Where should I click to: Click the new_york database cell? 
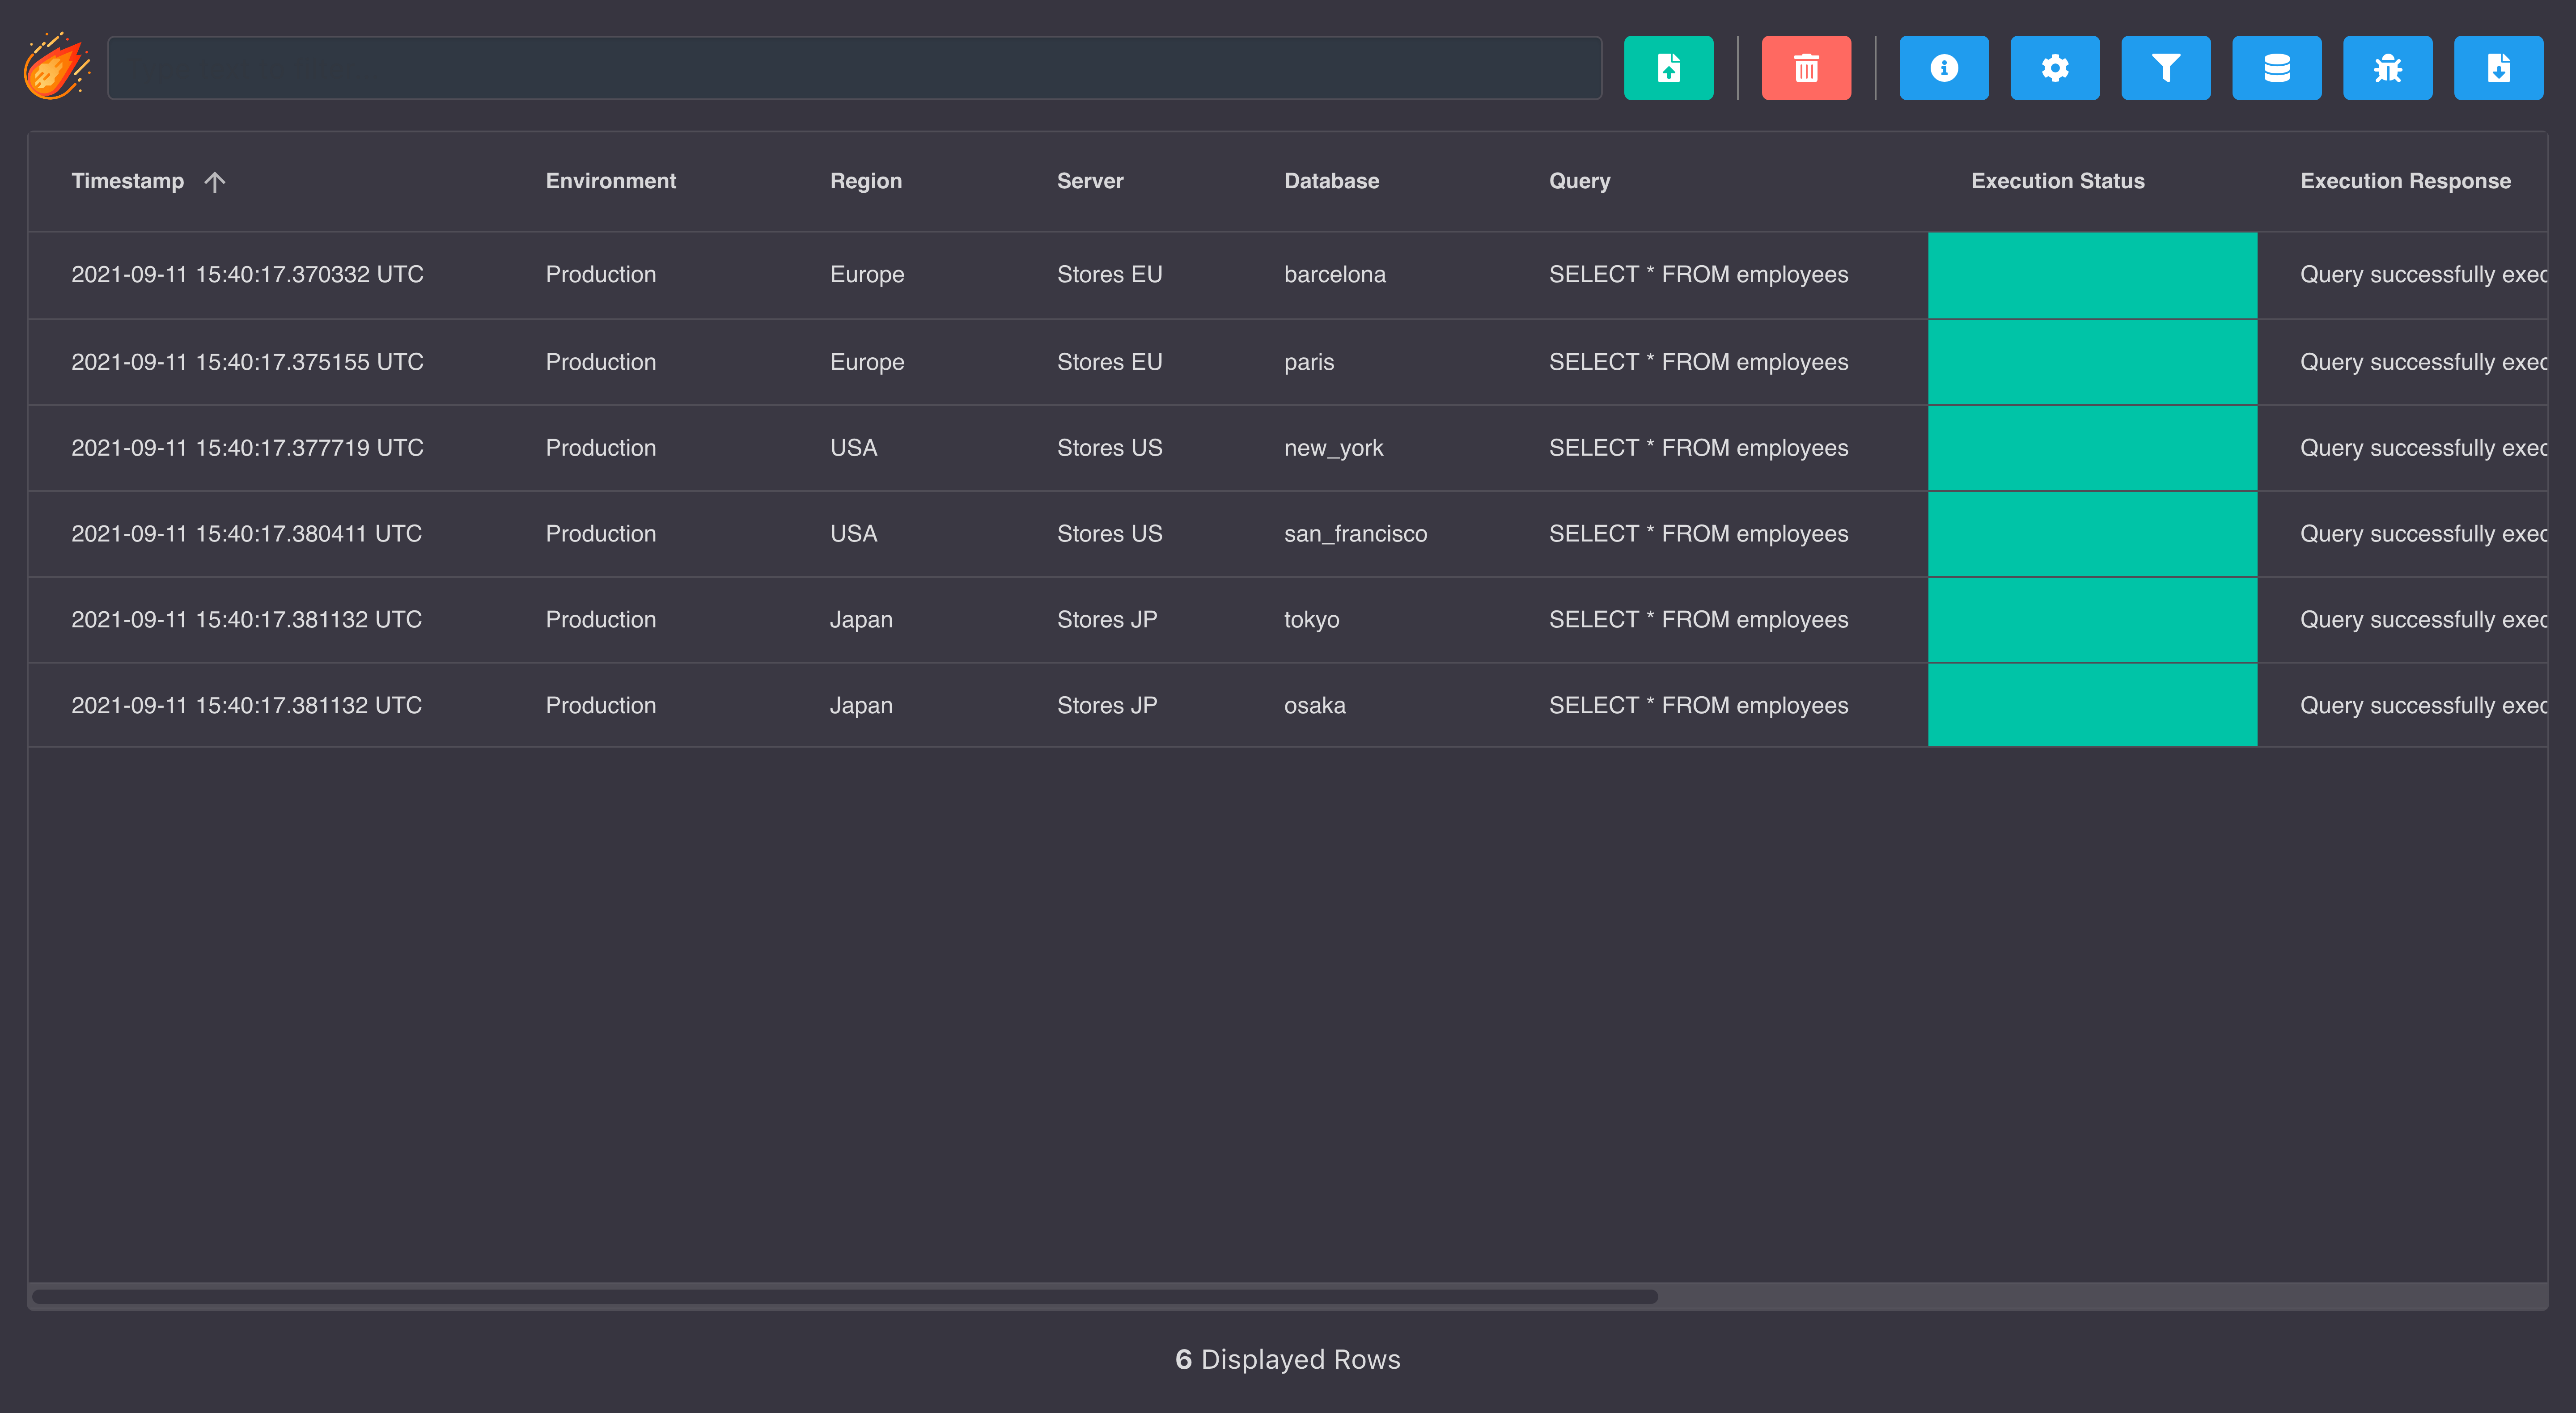1334,448
